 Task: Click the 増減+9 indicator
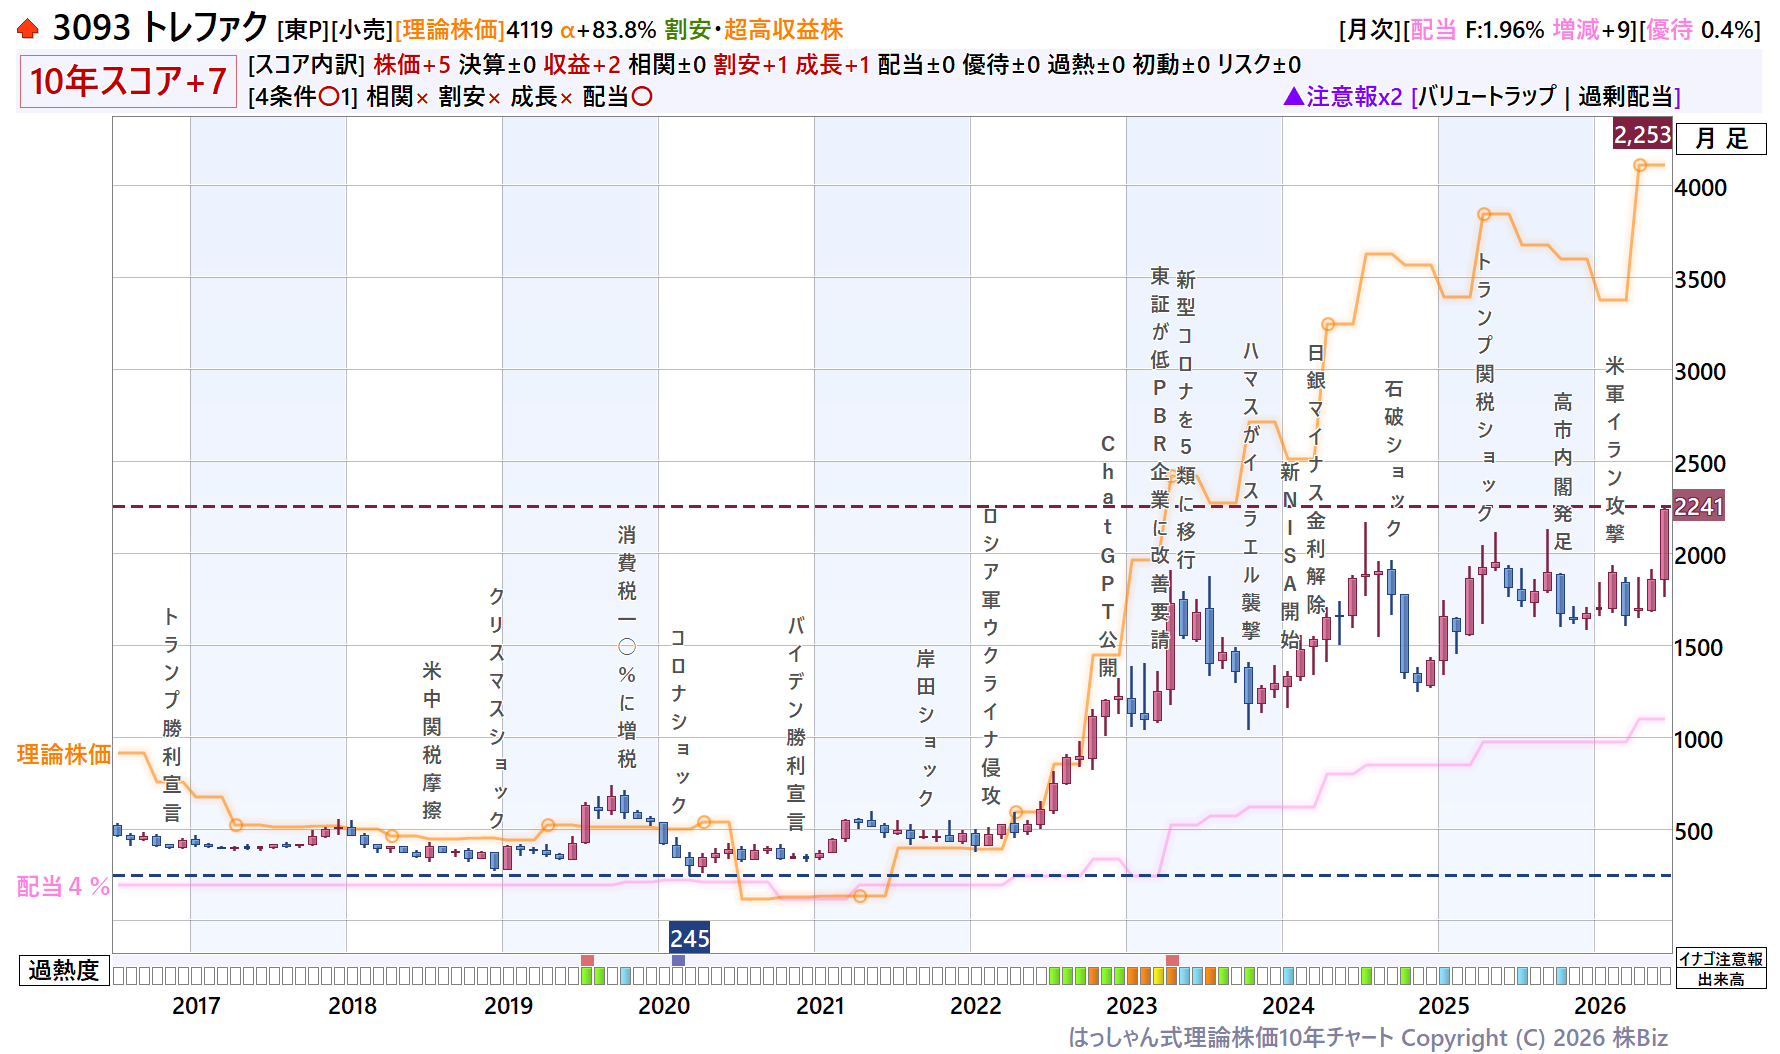pos(1593,30)
